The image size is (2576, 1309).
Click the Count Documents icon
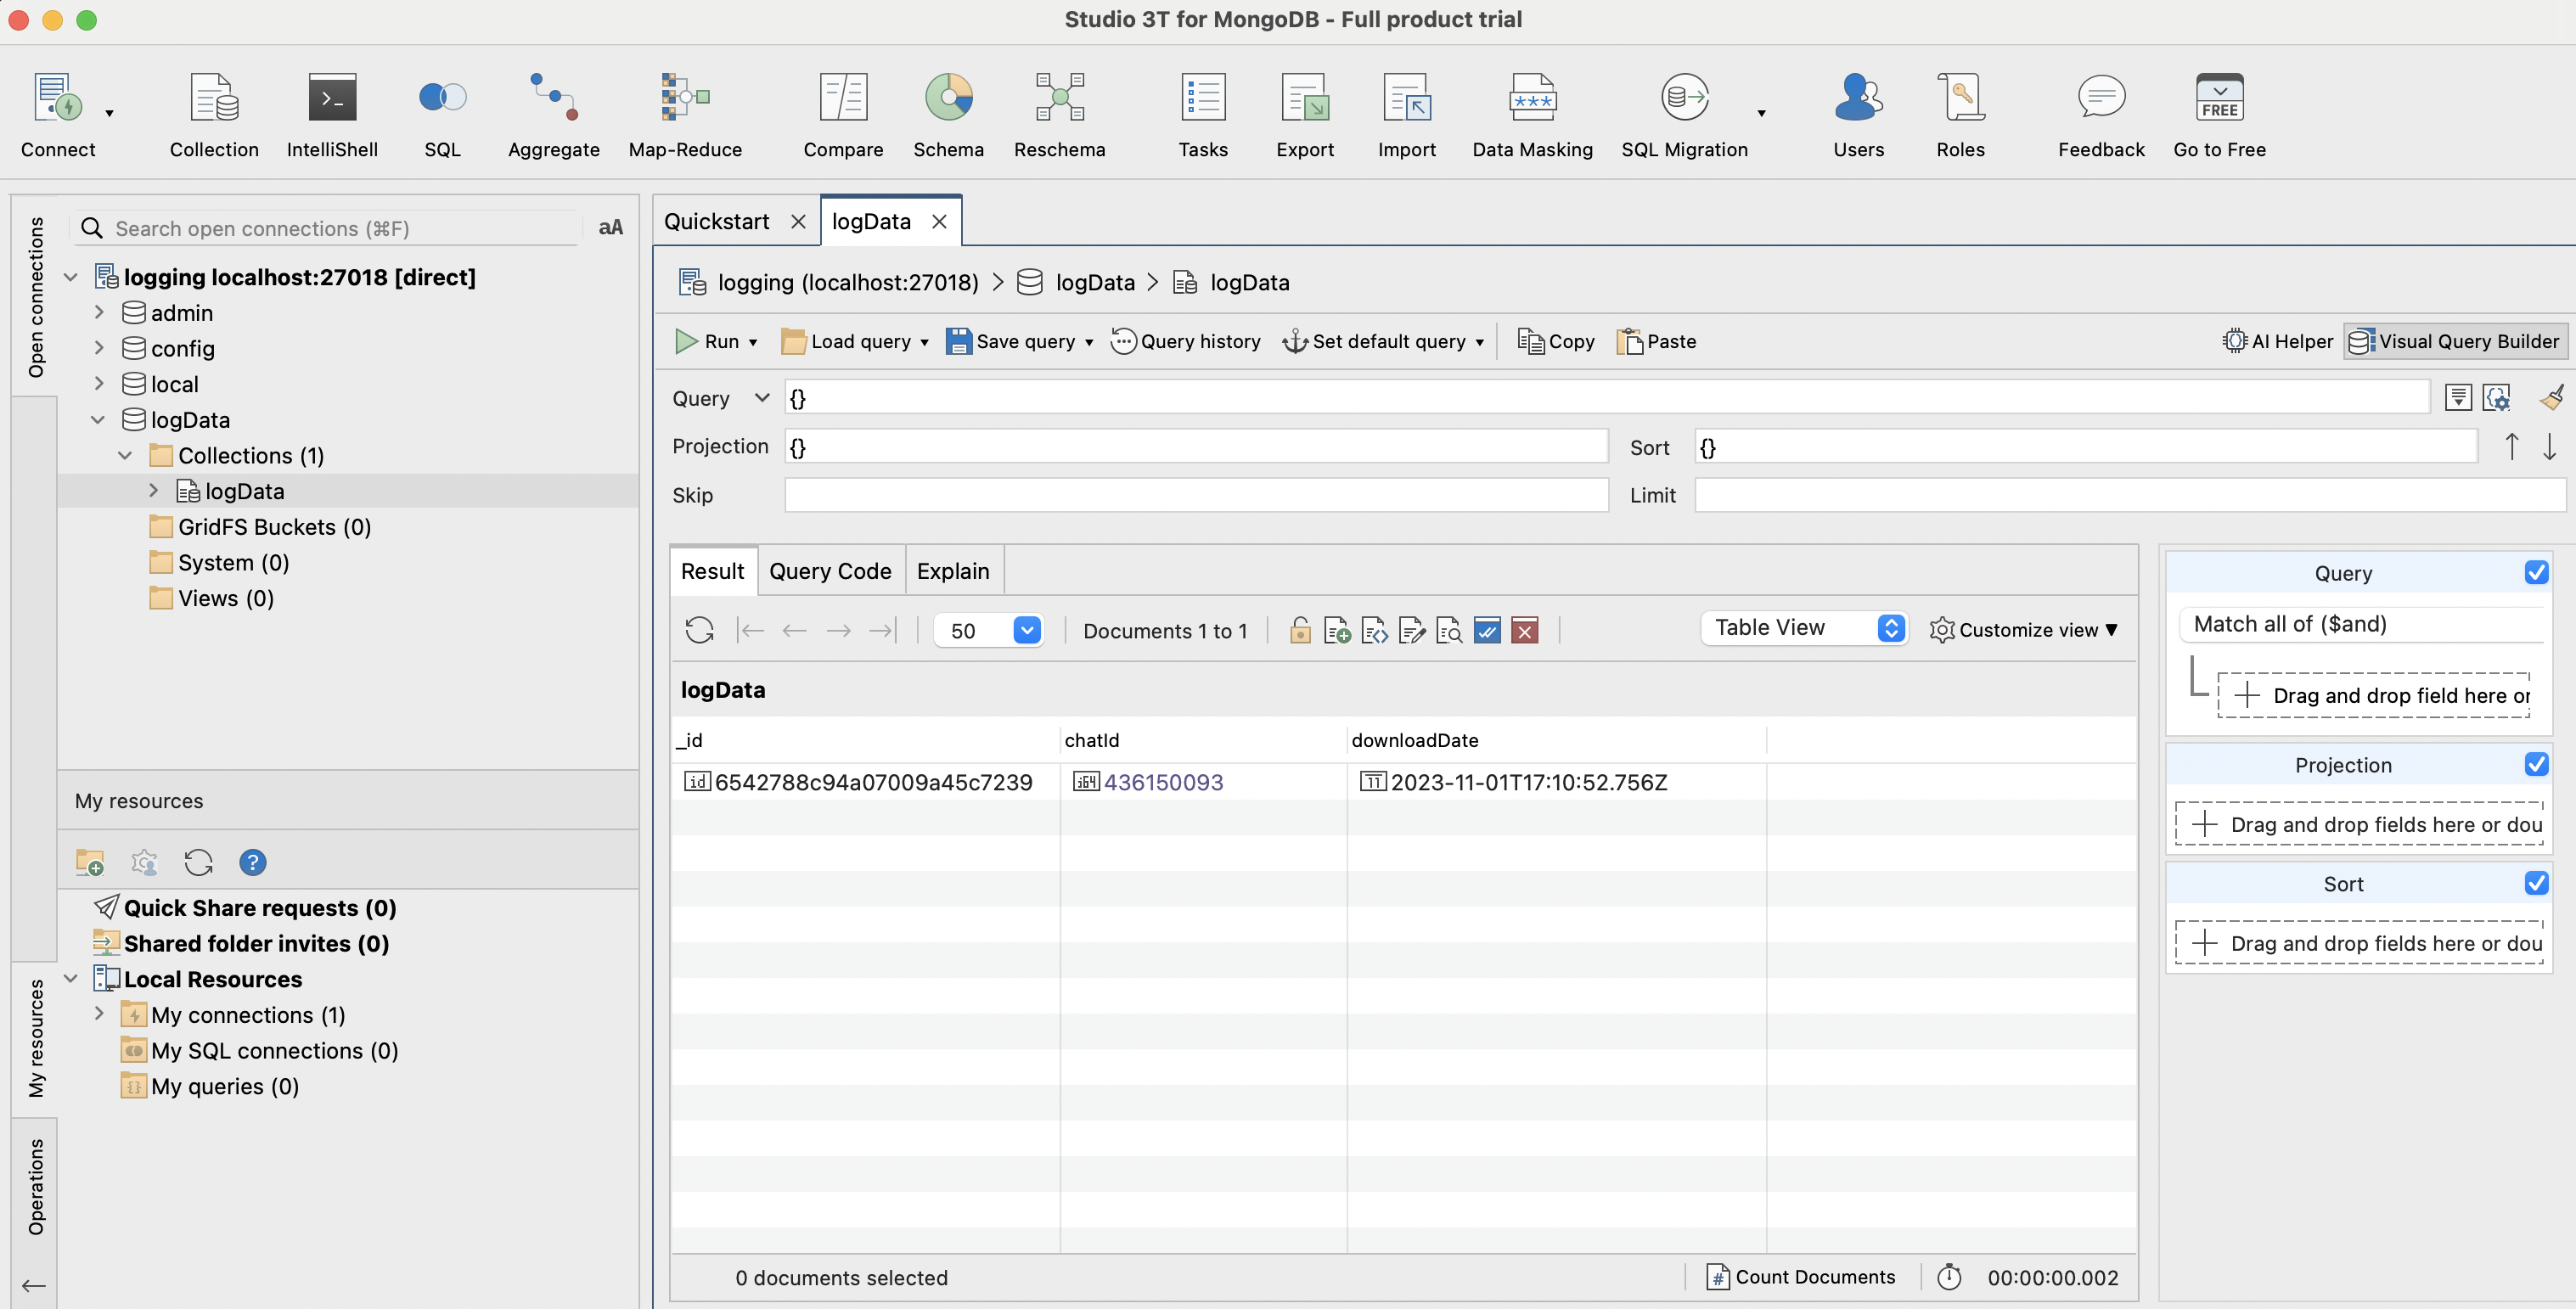(x=1718, y=1277)
